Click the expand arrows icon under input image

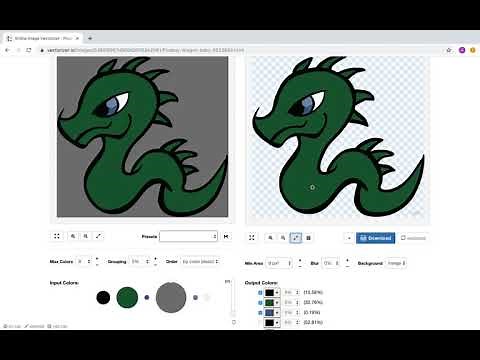[x=98, y=236]
